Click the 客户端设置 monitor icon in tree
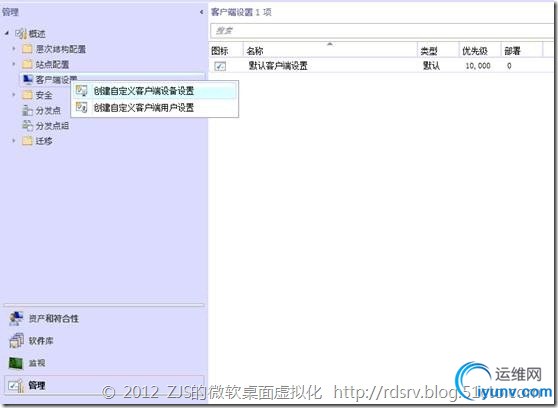The image size is (558, 408). click(28, 80)
